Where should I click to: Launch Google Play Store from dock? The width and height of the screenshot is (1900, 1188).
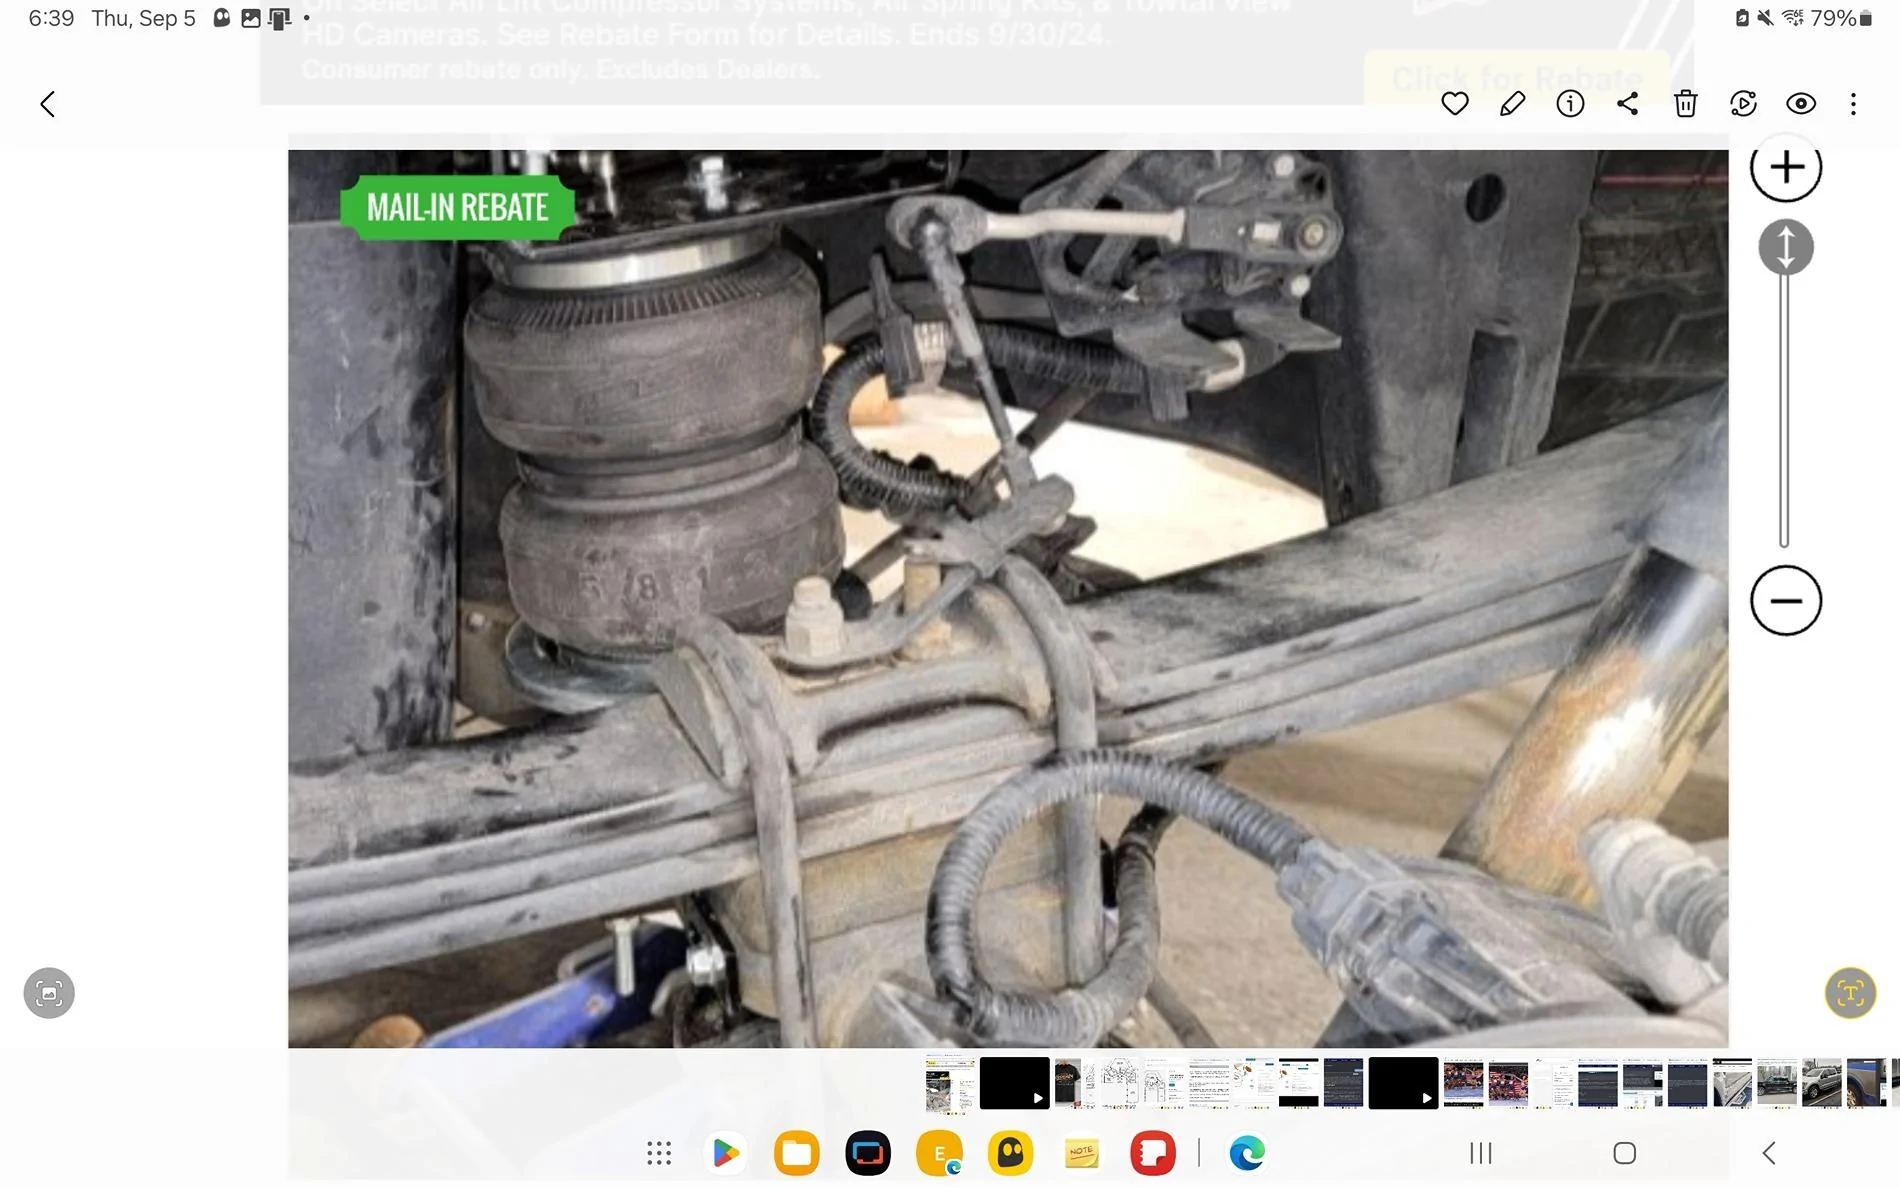click(x=725, y=1152)
